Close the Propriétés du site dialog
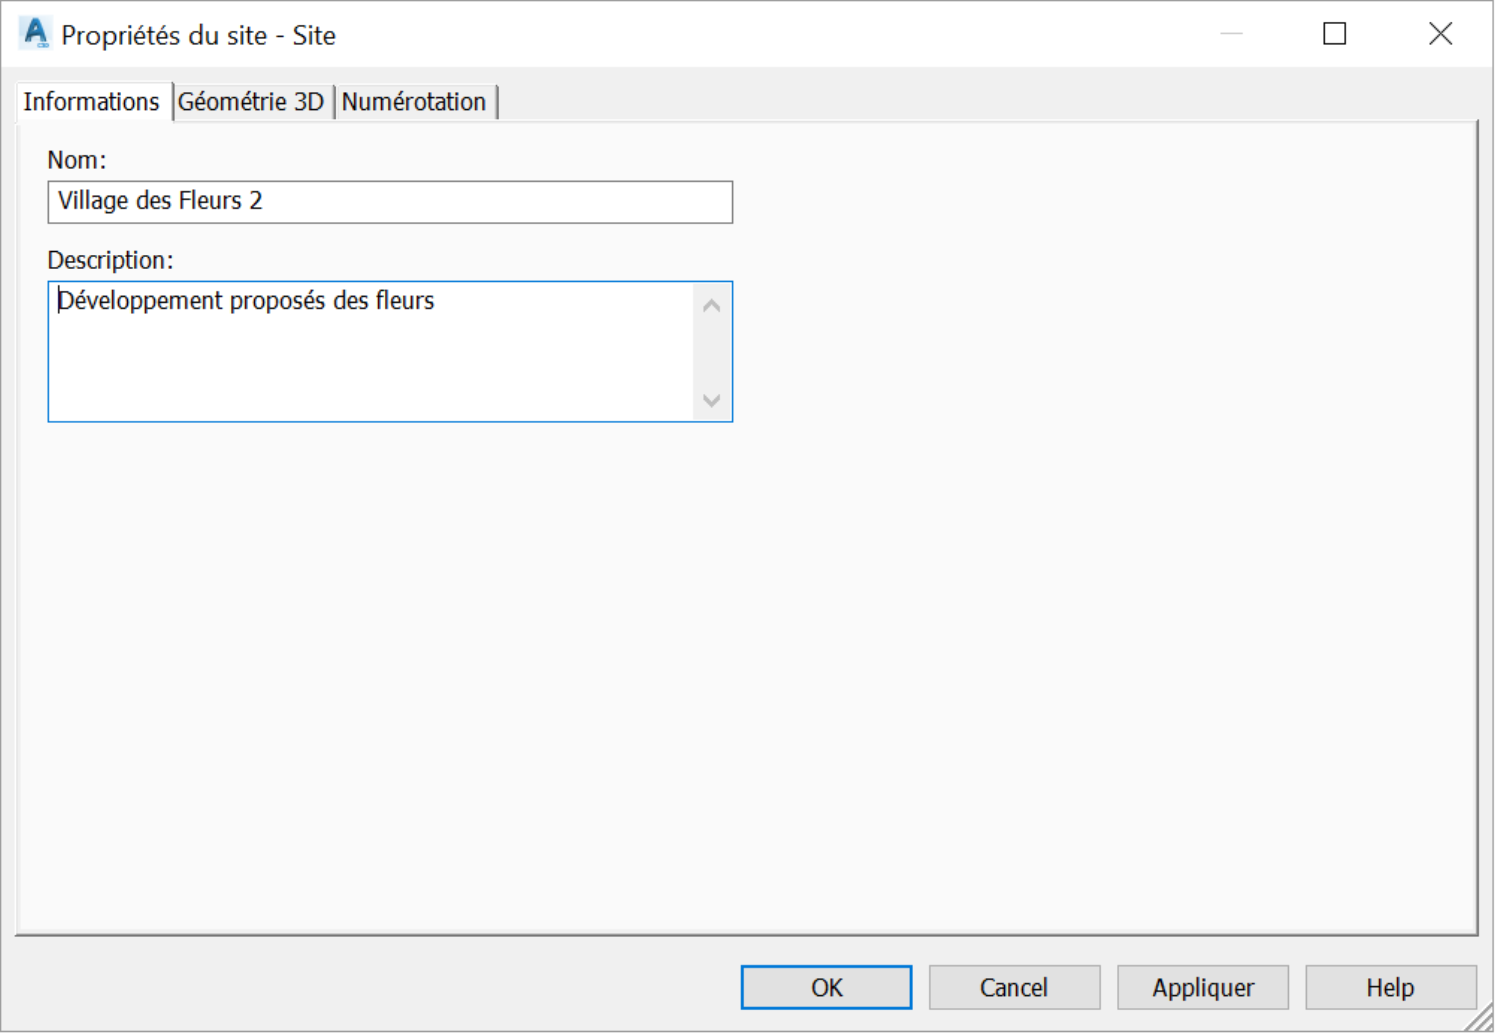Screen dimensions: 1495x1033 coord(1440,34)
